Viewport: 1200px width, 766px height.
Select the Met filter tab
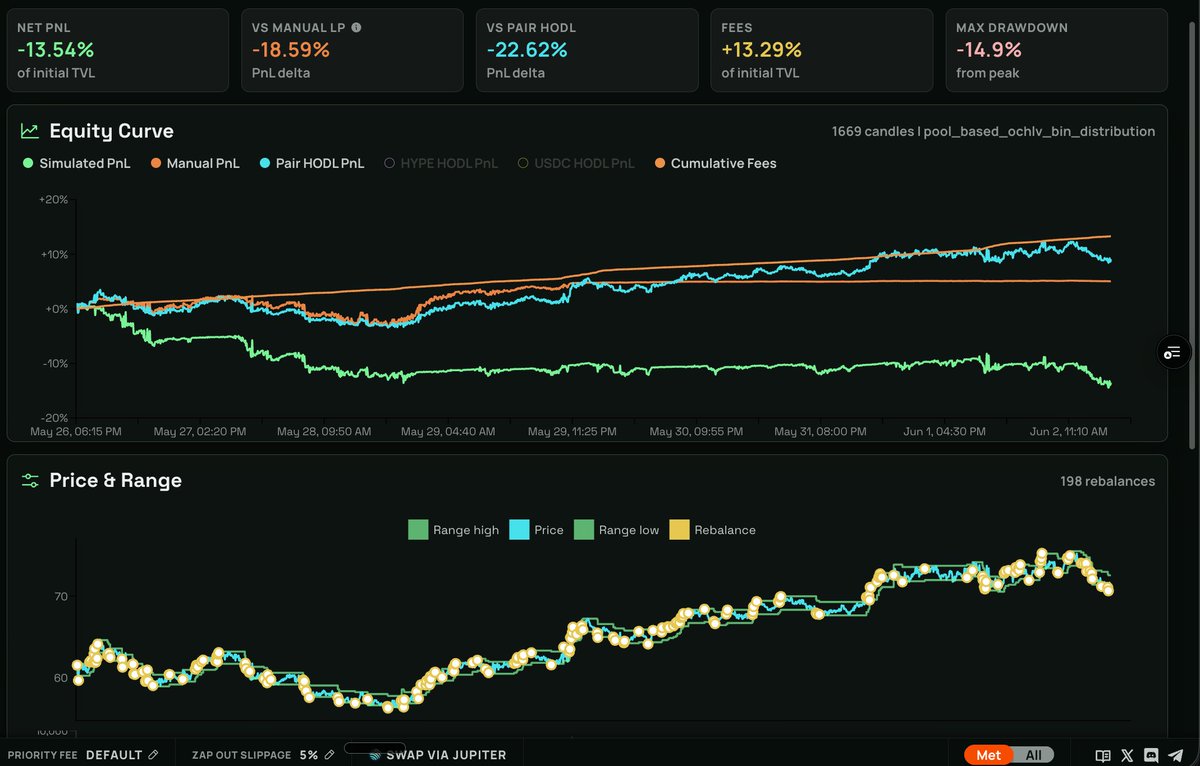pos(988,755)
